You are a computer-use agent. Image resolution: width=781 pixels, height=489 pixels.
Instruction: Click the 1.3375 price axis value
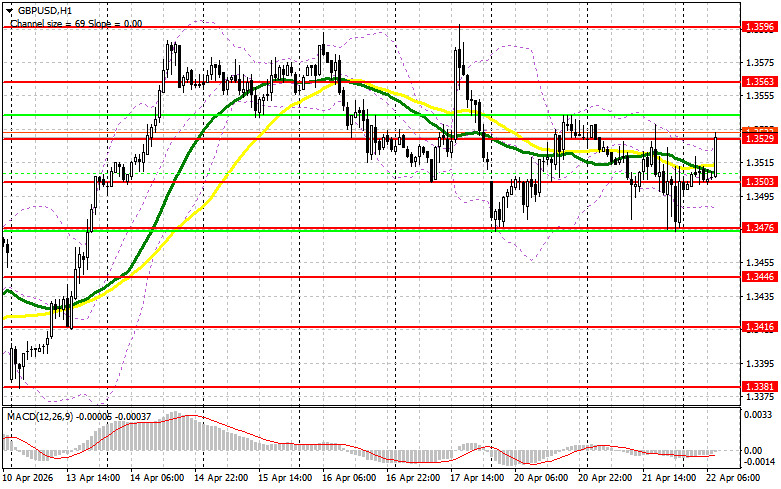(760, 397)
